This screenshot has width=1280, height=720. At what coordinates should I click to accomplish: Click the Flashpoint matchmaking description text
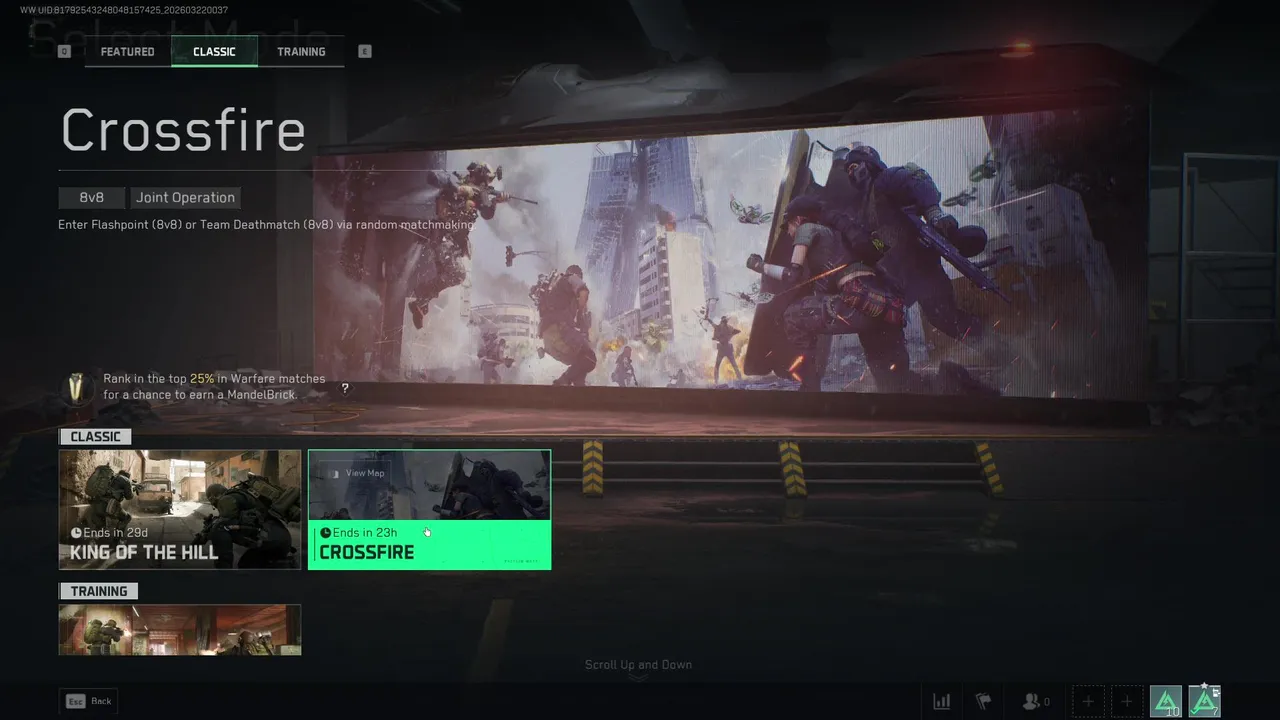(265, 225)
